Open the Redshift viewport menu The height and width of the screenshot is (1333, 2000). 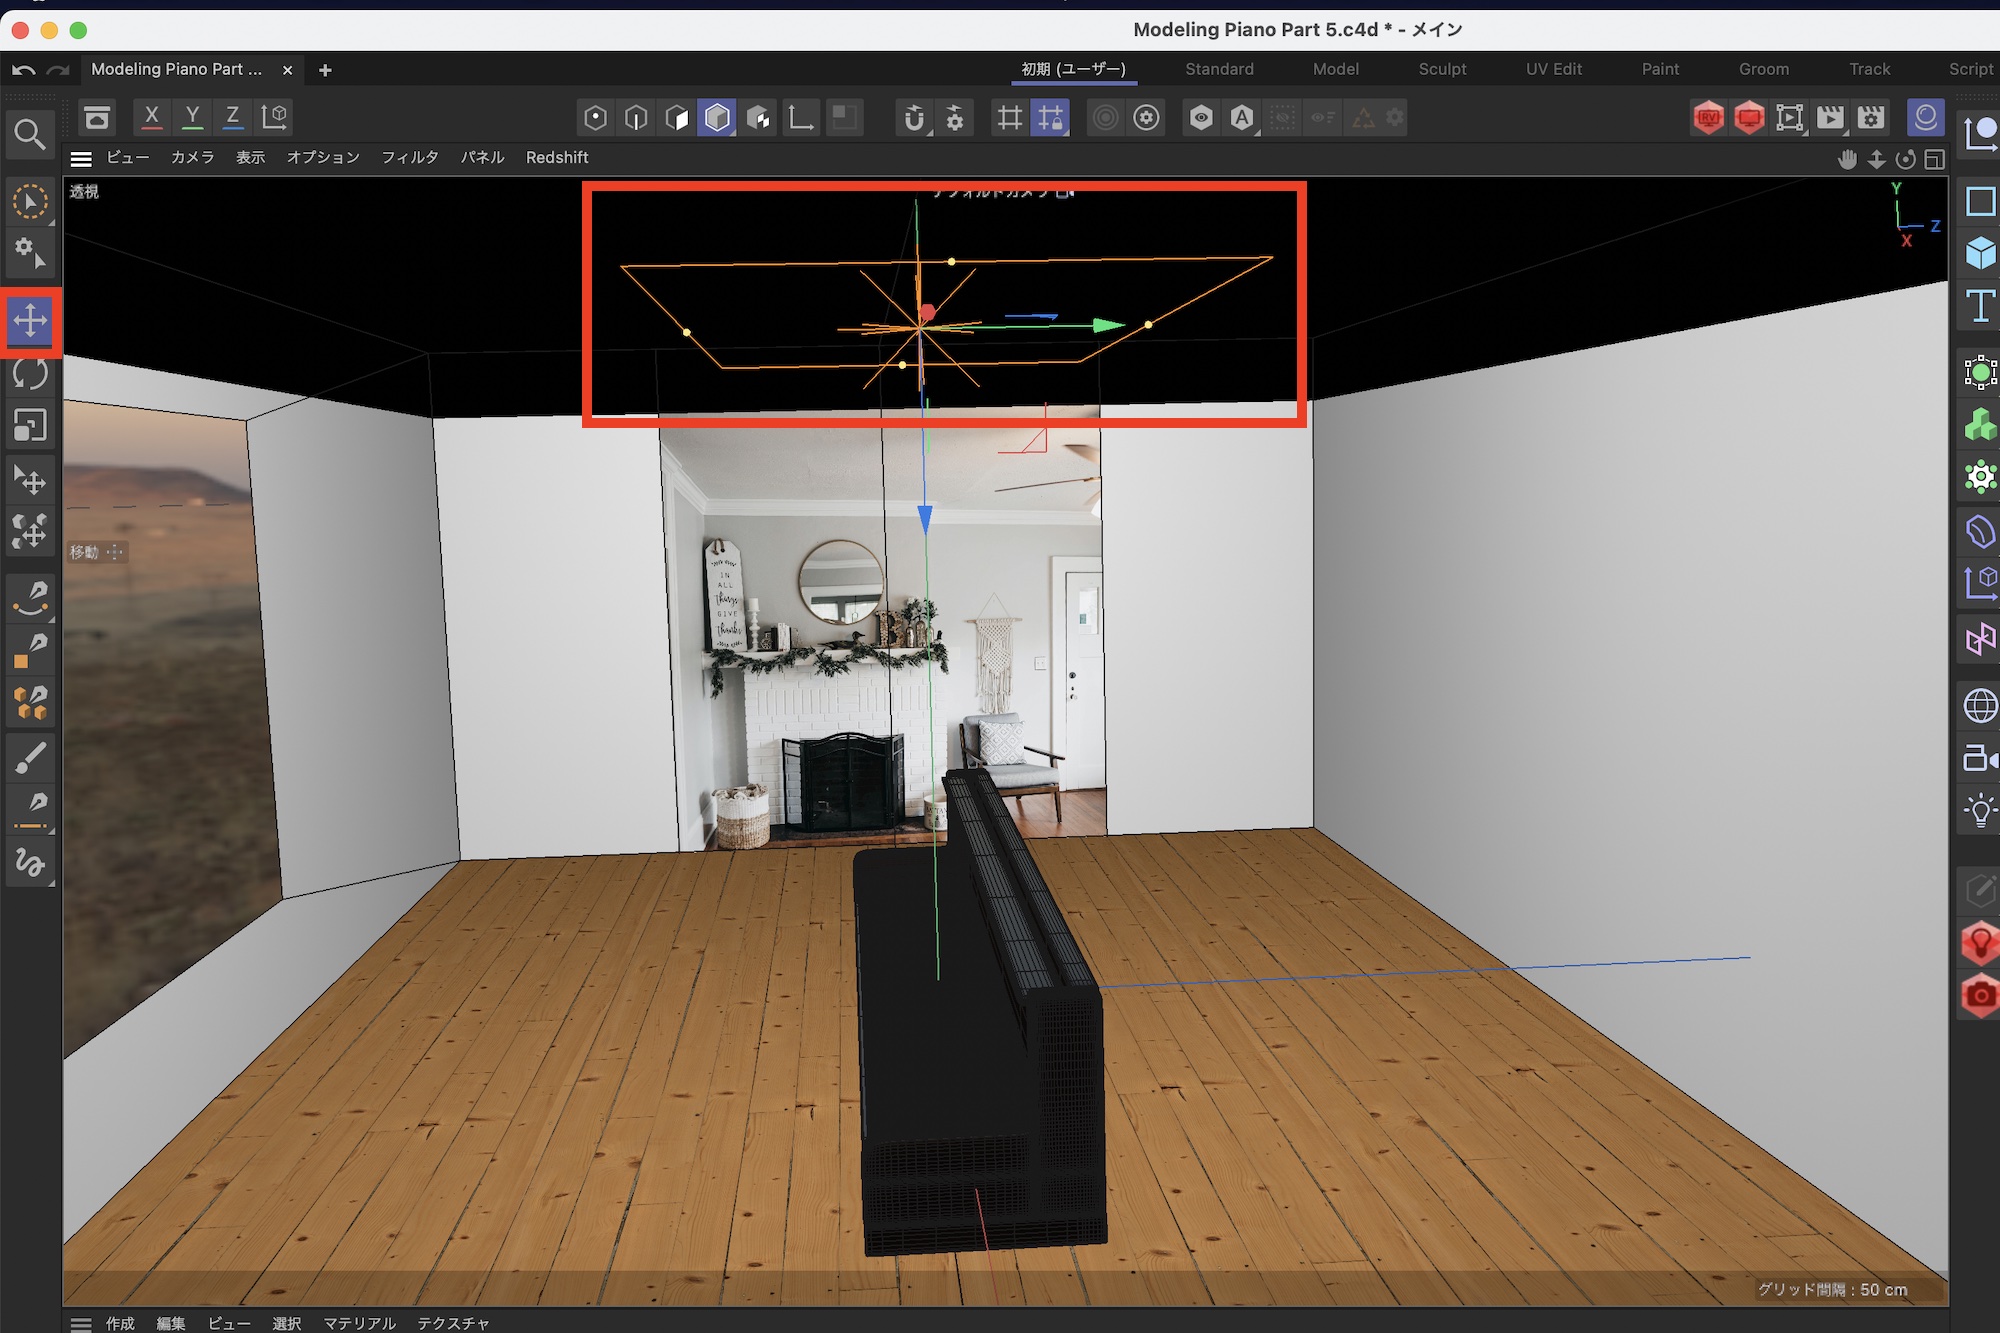(x=557, y=158)
